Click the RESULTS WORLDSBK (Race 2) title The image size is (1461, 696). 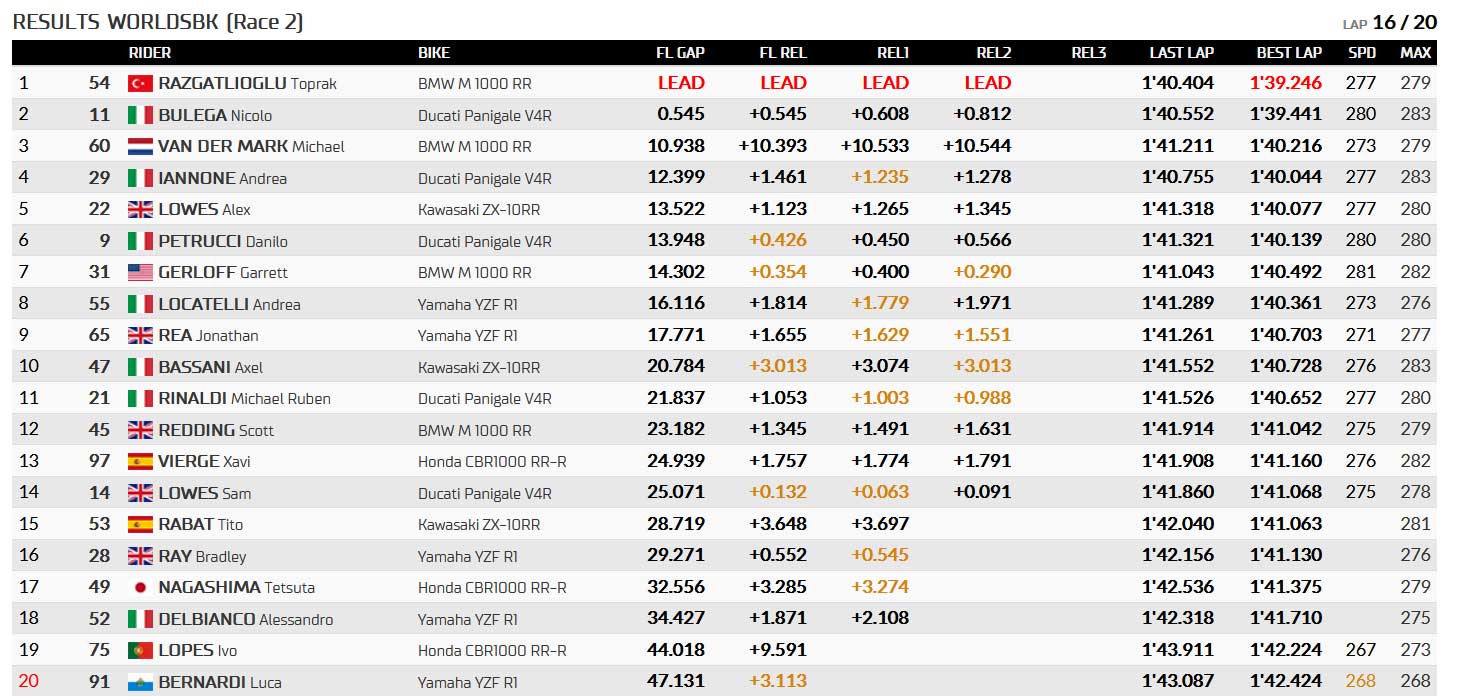click(x=158, y=21)
